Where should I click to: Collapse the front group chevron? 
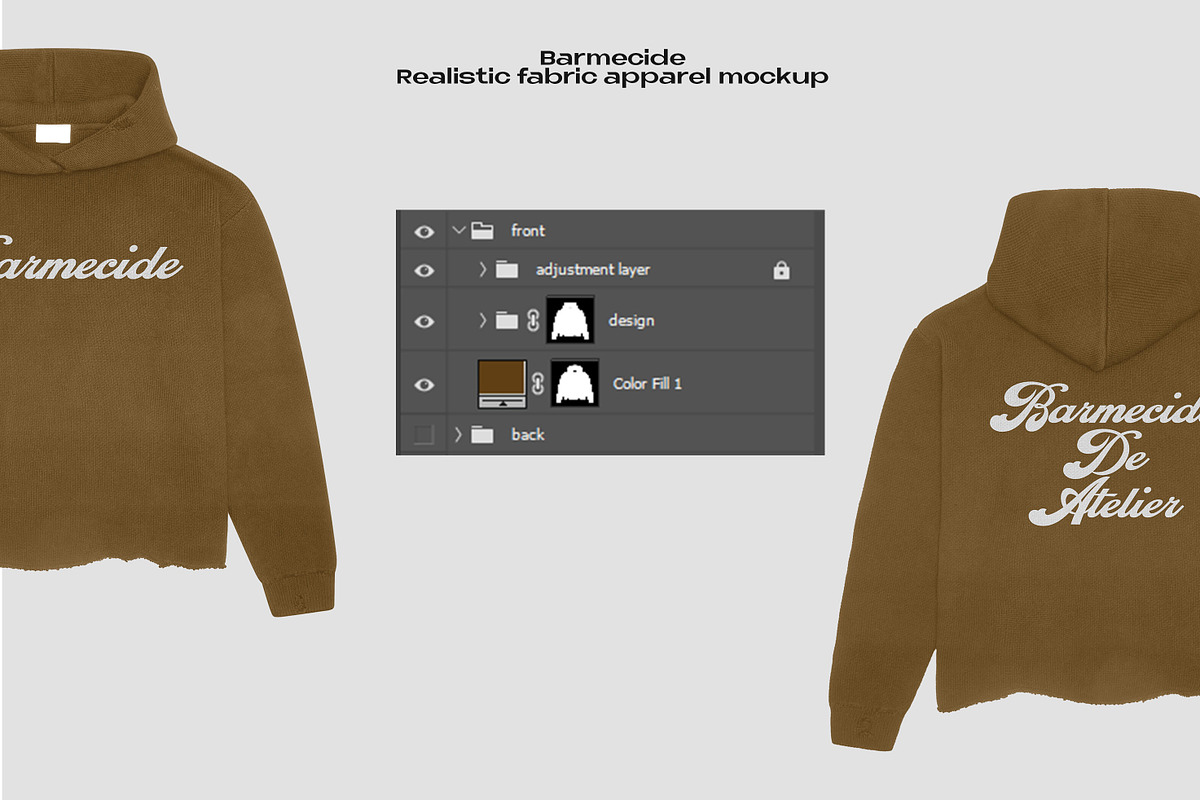click(459, 231)
